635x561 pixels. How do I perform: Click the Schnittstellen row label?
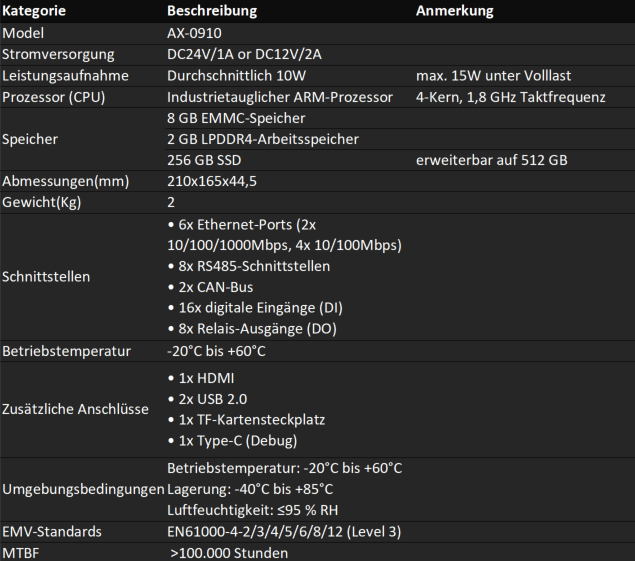tap(46, 277)
